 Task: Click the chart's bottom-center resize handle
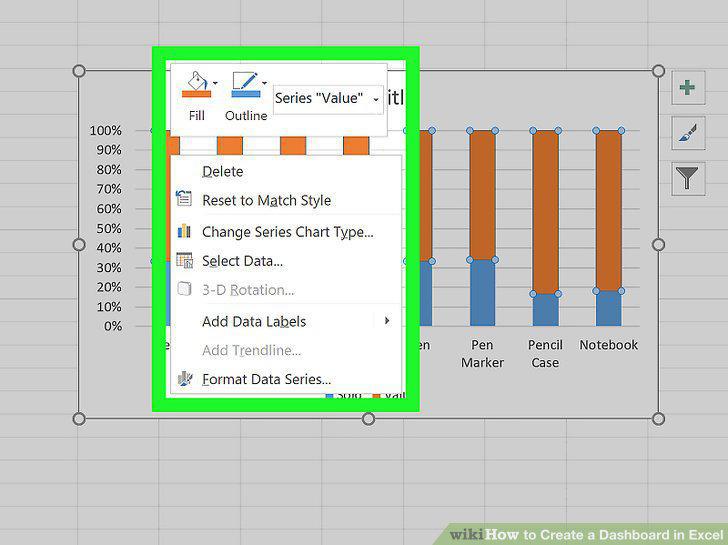(368, 419)
